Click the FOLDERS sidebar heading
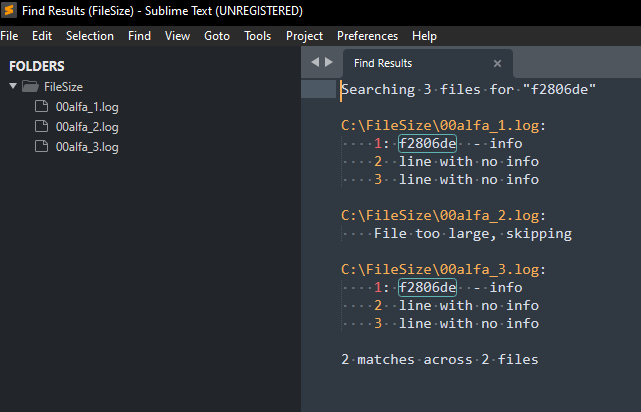The image size is (641, 412). [37, 66]
